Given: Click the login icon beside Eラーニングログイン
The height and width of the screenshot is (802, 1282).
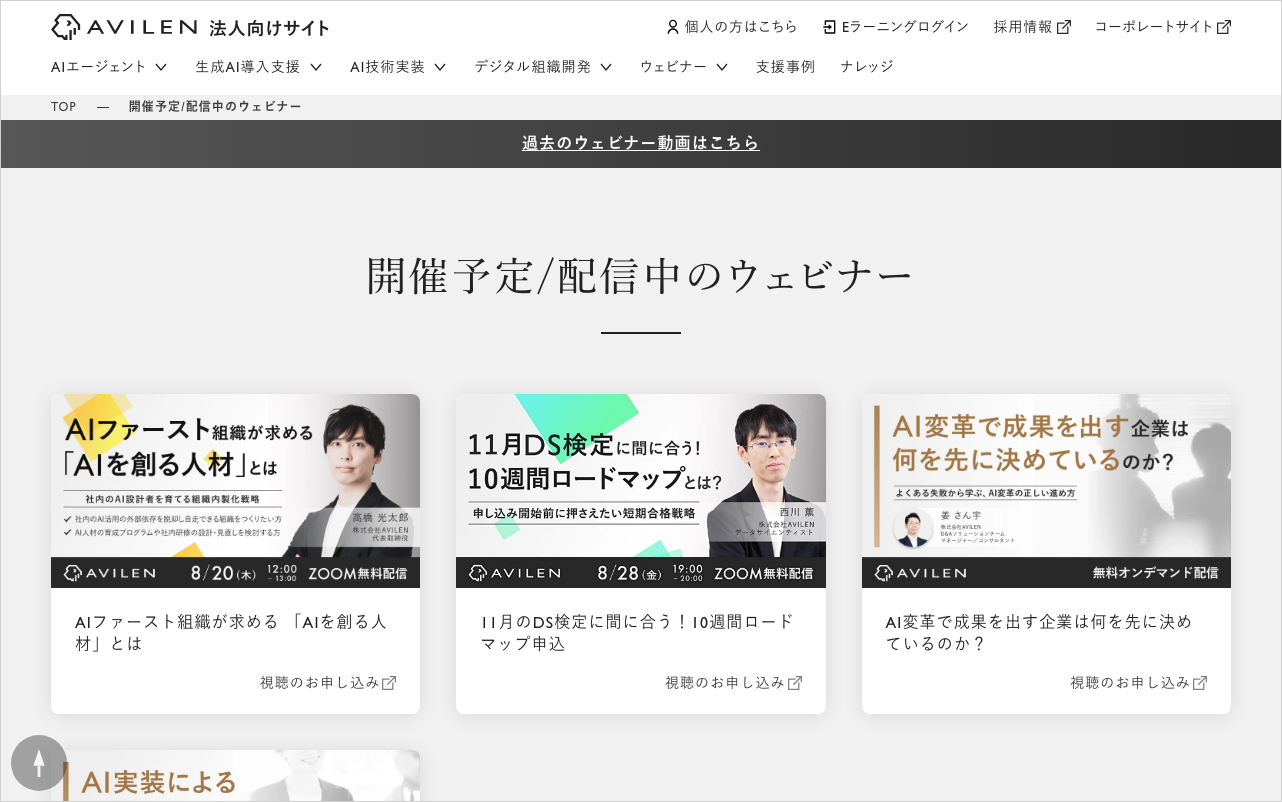Looking at the screenshot, I should pyautogui.click(x=830, y=27).
